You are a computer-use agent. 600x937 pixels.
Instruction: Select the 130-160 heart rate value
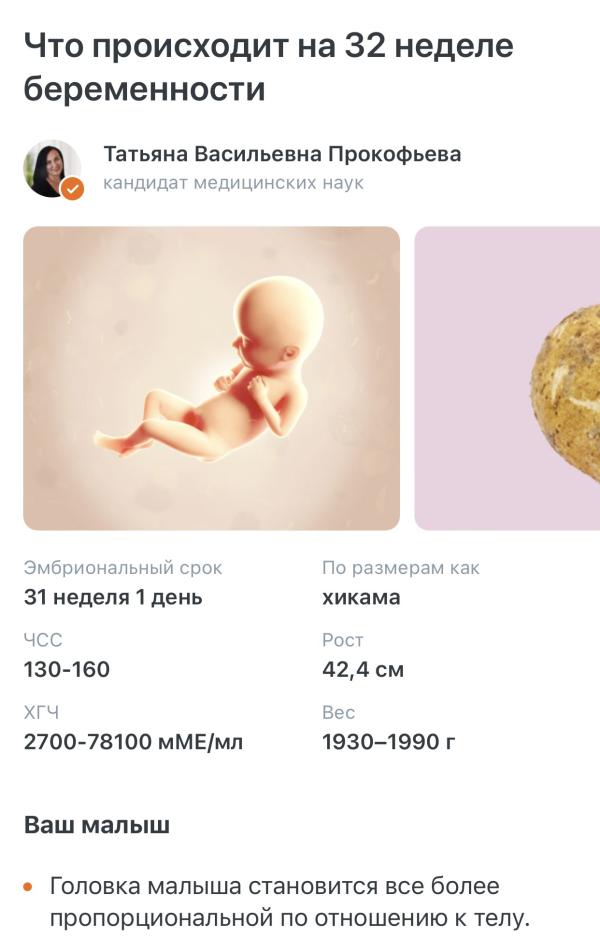[x=67, y=669]
